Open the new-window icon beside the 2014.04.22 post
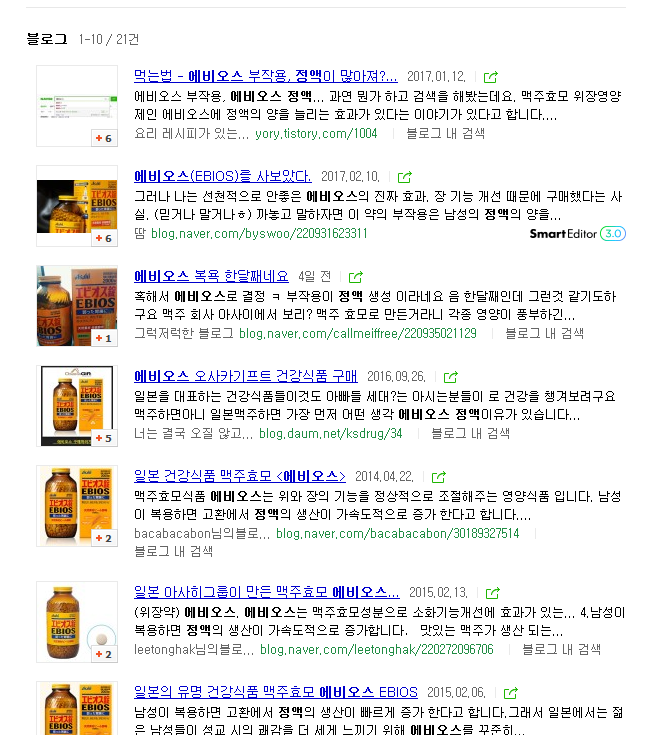The height and width of the screenshot is (735, 661). point(438,477)
